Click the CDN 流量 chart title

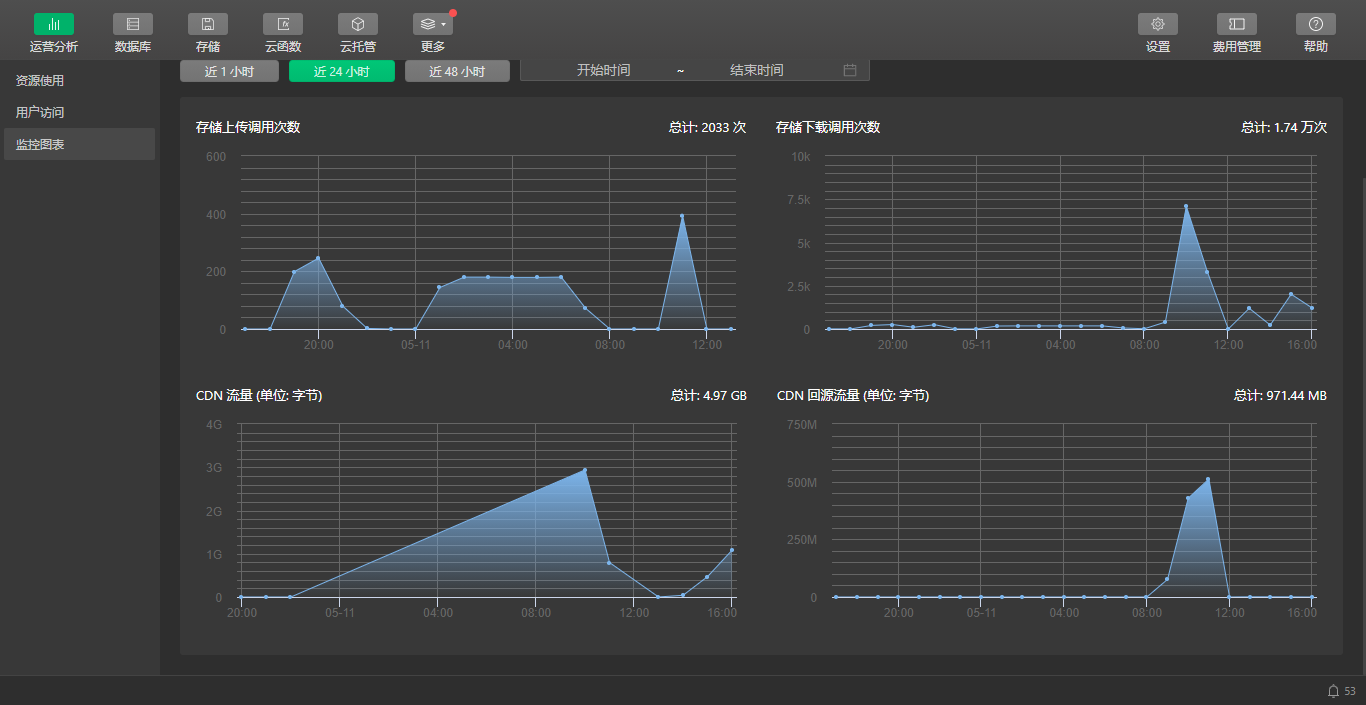(x=259, y=396)
